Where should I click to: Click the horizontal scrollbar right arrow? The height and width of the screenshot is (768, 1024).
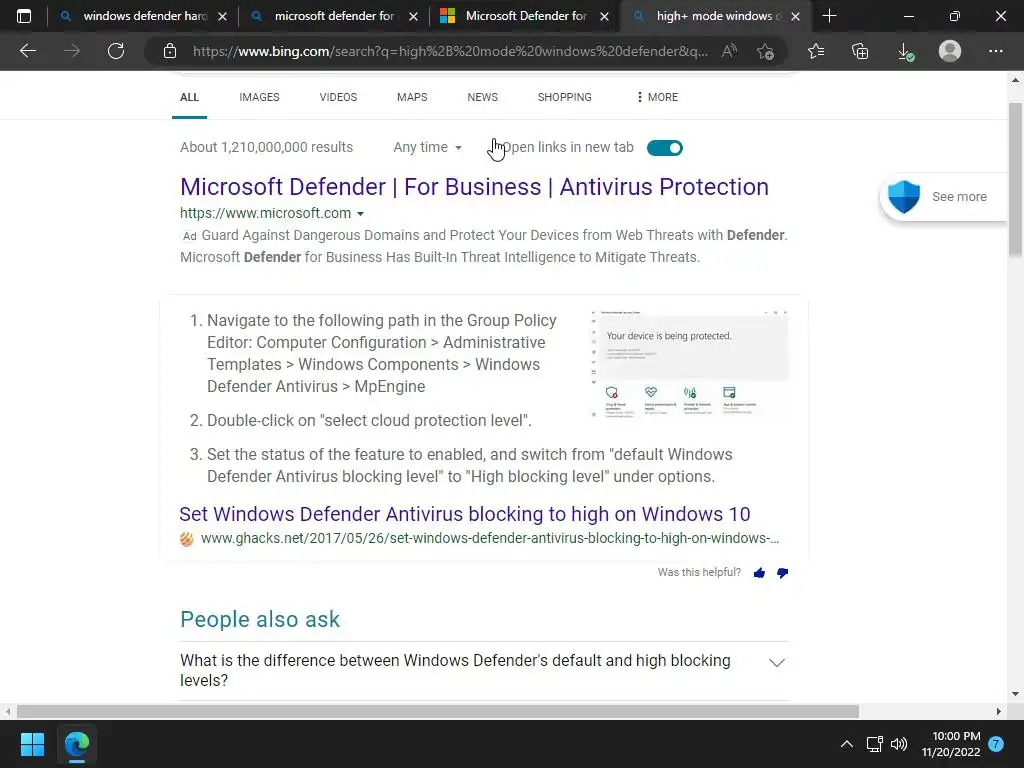coord(998,711)
